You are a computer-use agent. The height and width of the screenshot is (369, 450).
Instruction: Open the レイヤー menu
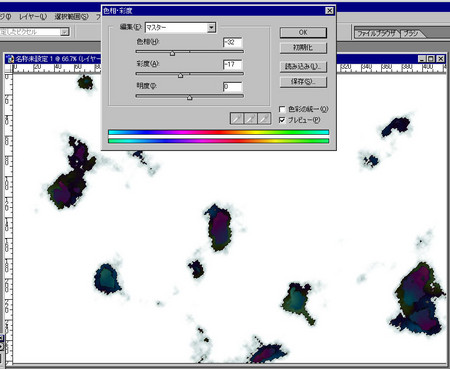[x=33, y=17]
